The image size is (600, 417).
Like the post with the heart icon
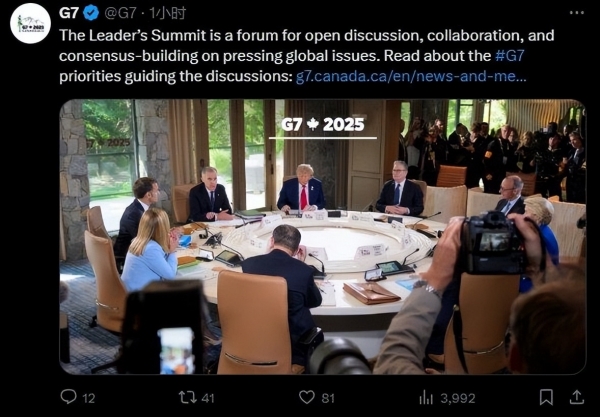(307, 397)
